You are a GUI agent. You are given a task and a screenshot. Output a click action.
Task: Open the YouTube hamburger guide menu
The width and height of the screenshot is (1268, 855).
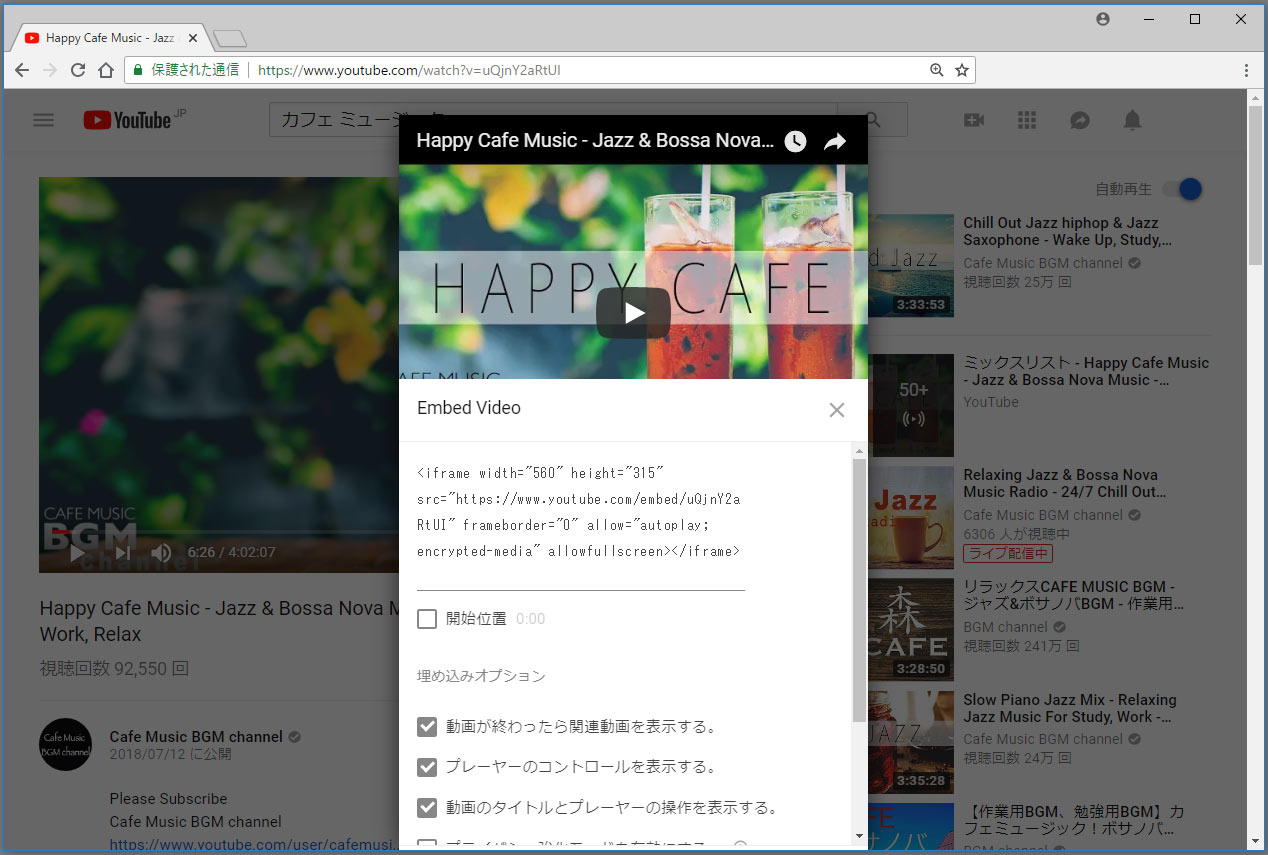coord(43,120)
